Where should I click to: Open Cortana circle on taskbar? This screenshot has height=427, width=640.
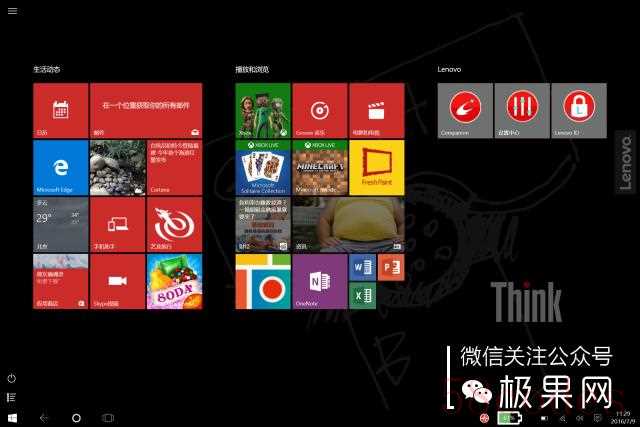(76, 418)
